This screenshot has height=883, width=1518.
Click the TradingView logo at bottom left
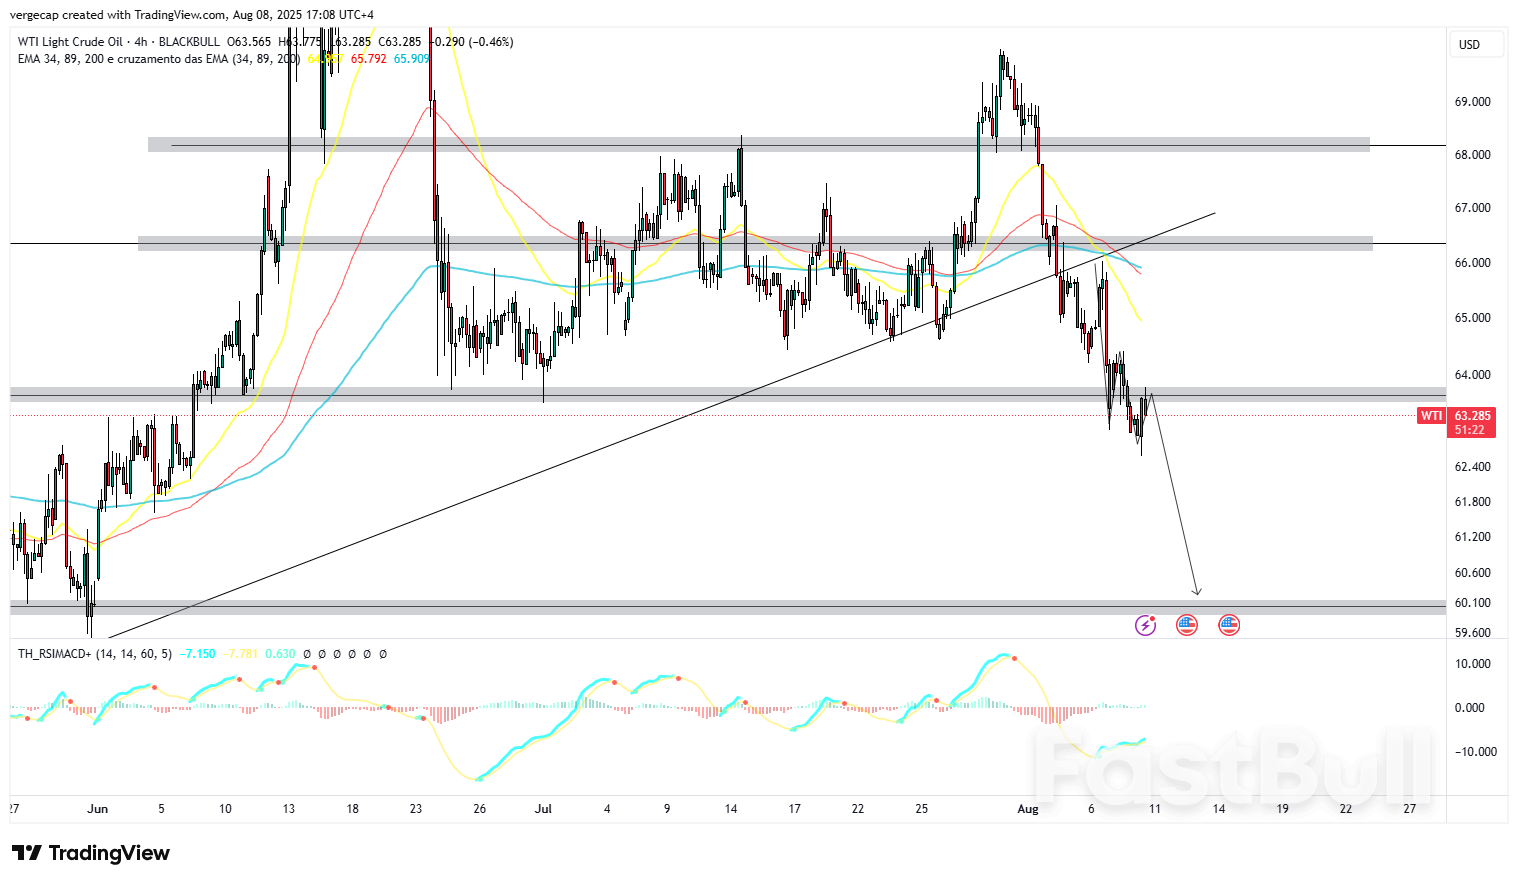point(90,853)
